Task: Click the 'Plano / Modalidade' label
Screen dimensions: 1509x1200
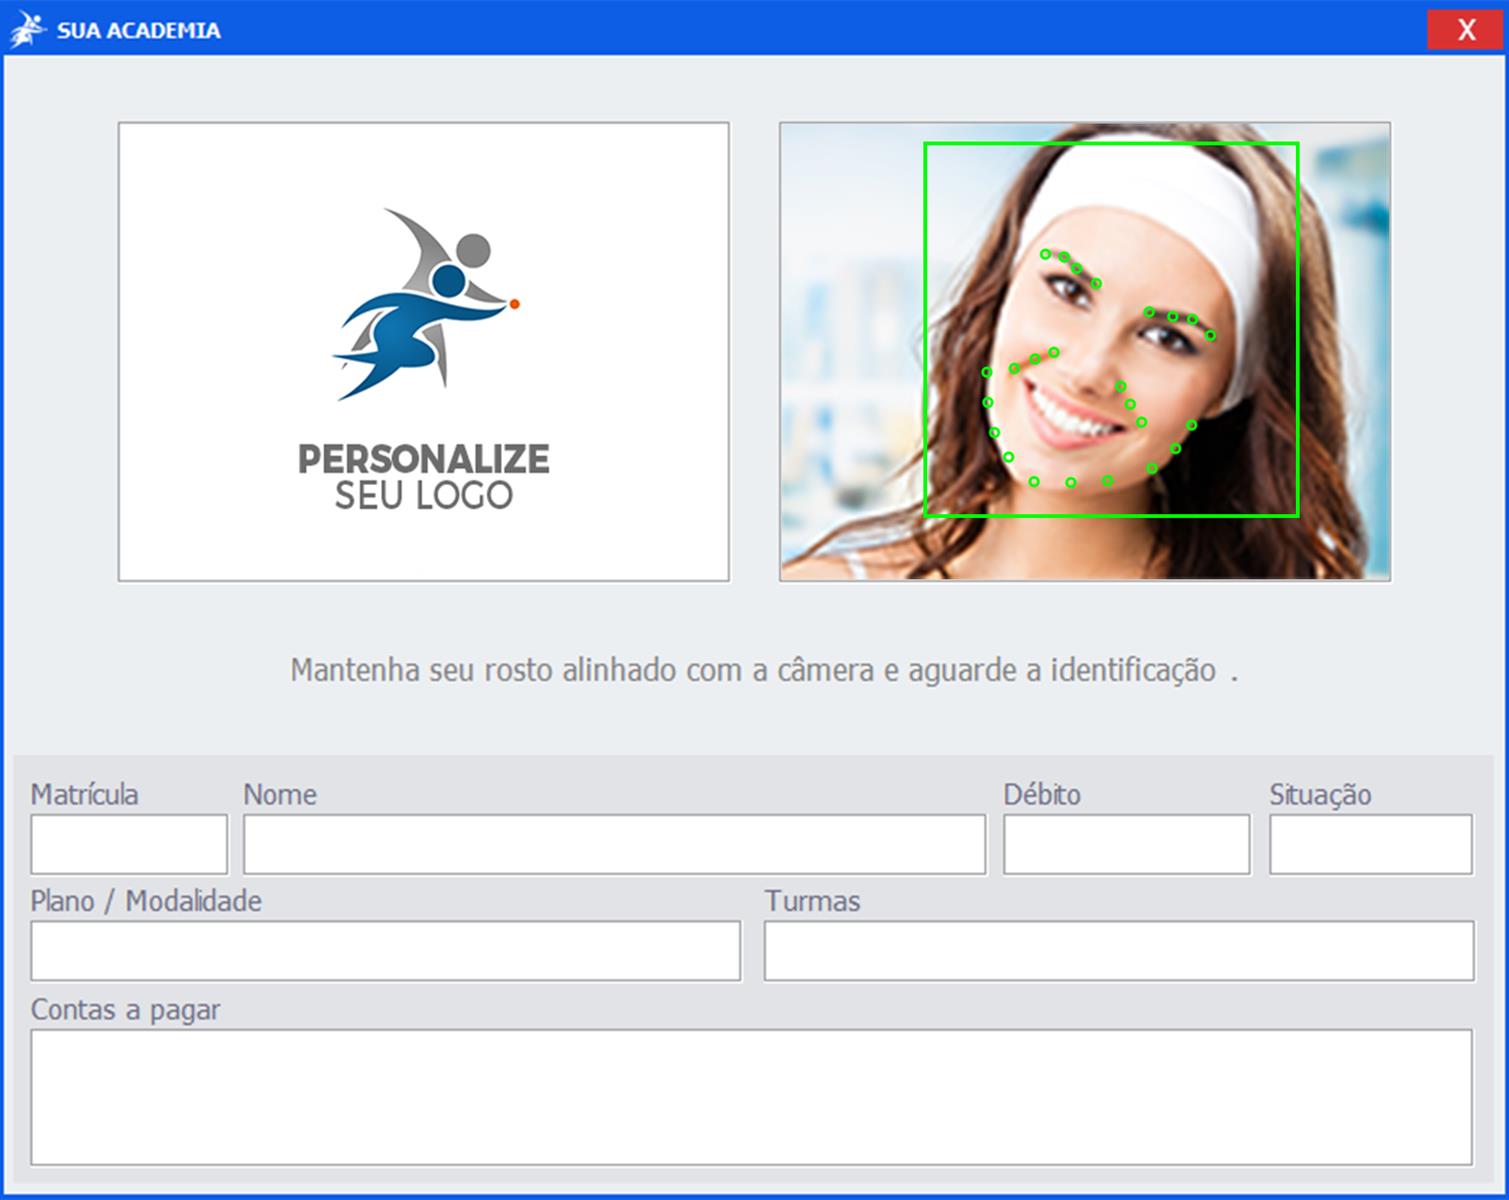Action: click(146, 901)
